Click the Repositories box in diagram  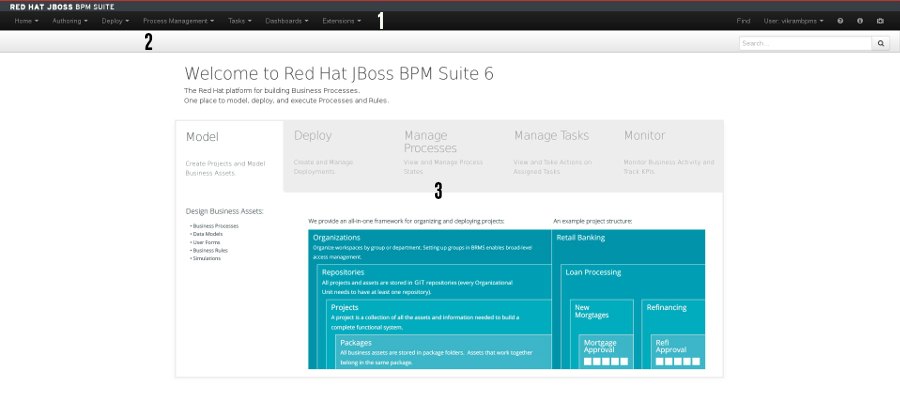[x=434, y=281]
